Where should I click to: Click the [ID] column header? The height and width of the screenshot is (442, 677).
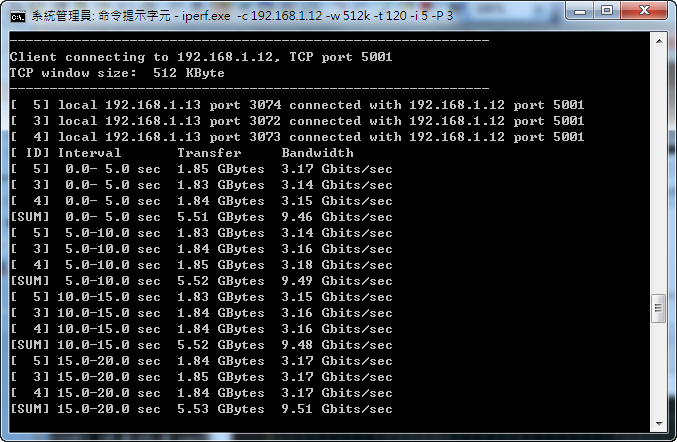(30, 153)
